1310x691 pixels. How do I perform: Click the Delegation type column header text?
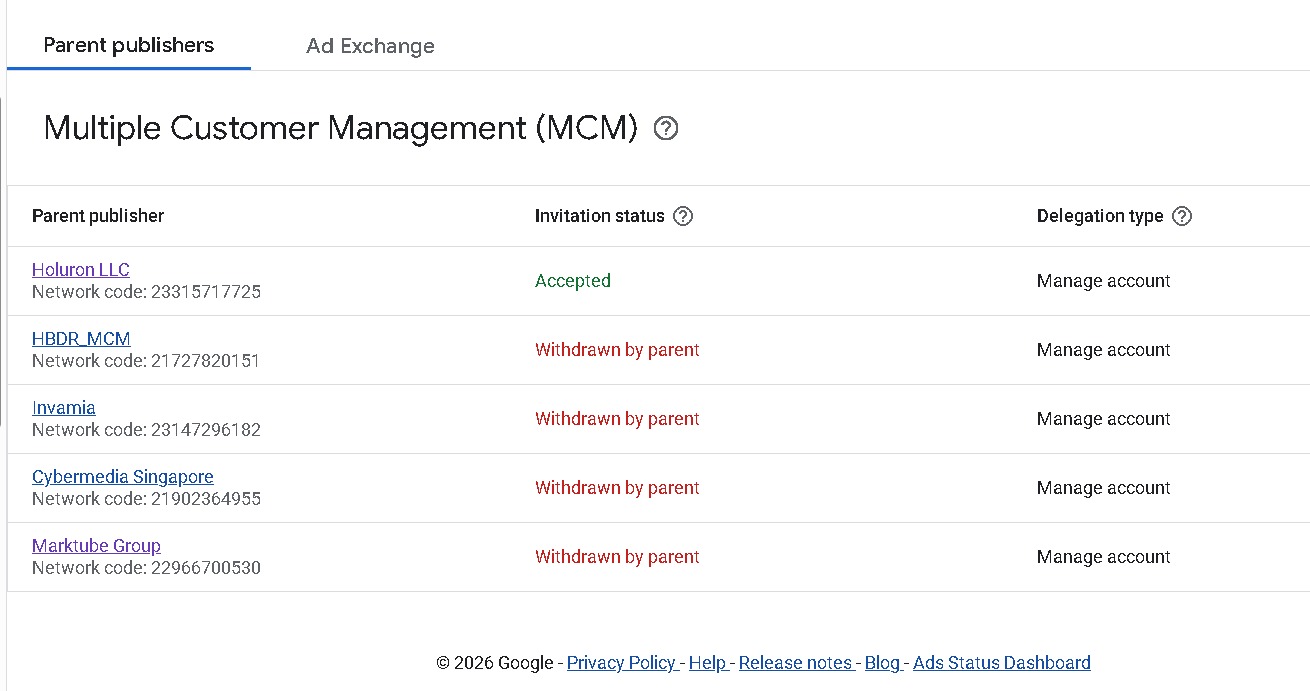(x=1100, y=216)
